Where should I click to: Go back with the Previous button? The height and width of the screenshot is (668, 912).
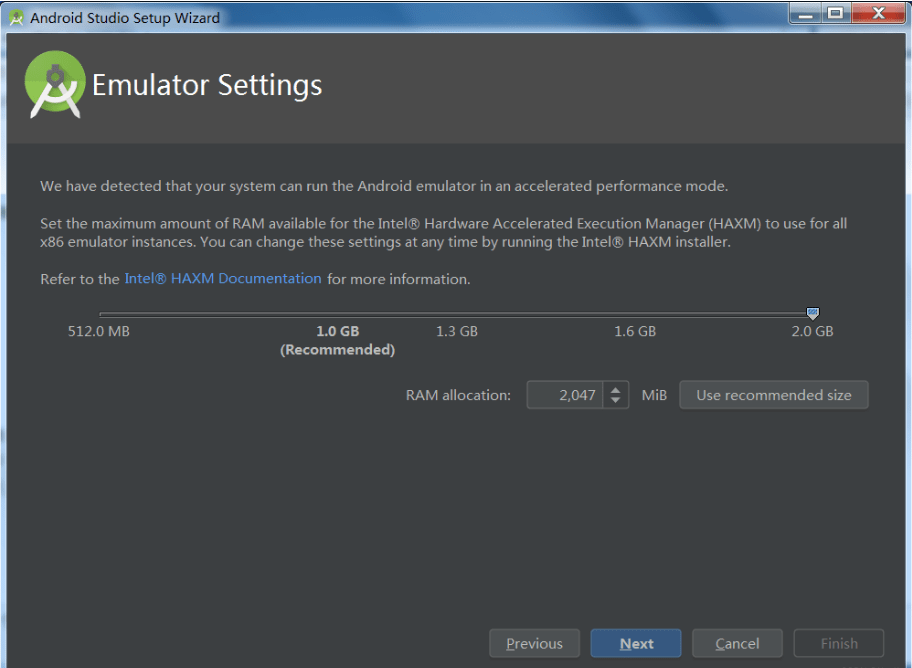535,644
